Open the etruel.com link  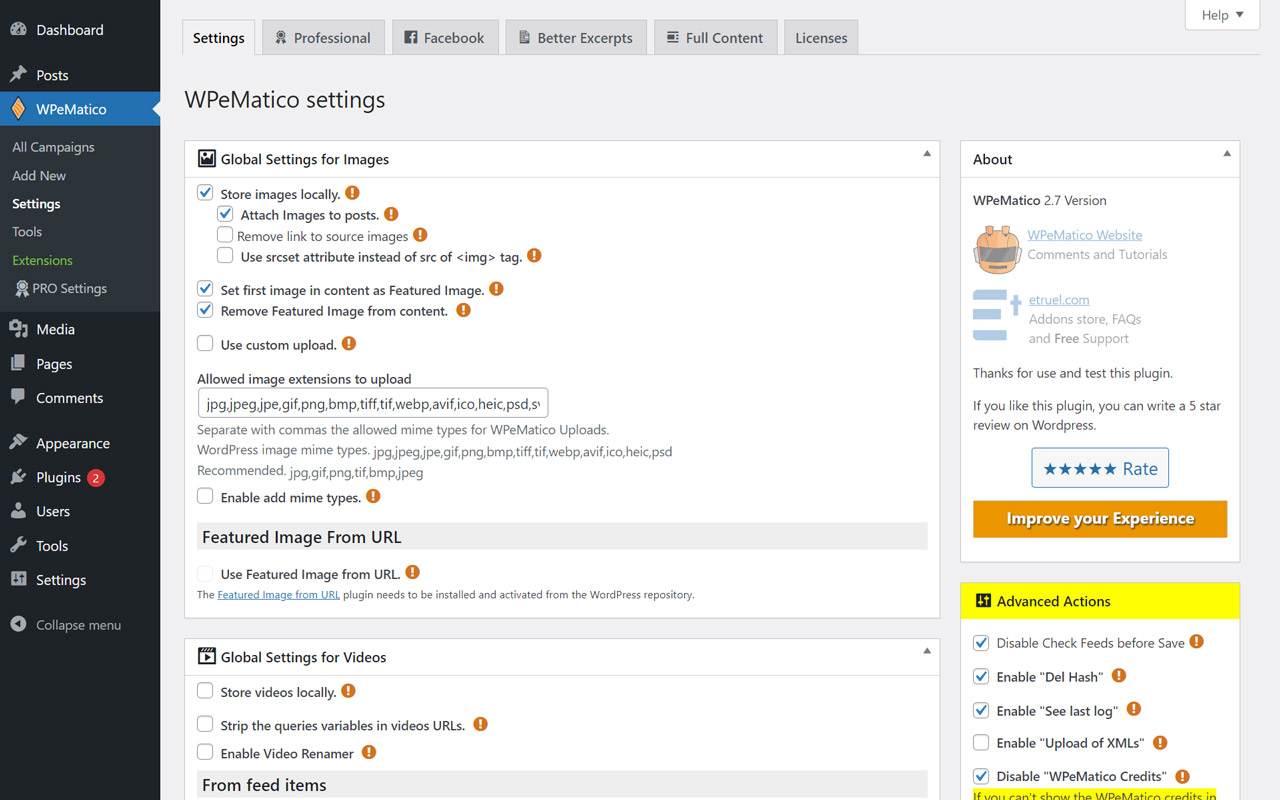[x=1059, y=299]
